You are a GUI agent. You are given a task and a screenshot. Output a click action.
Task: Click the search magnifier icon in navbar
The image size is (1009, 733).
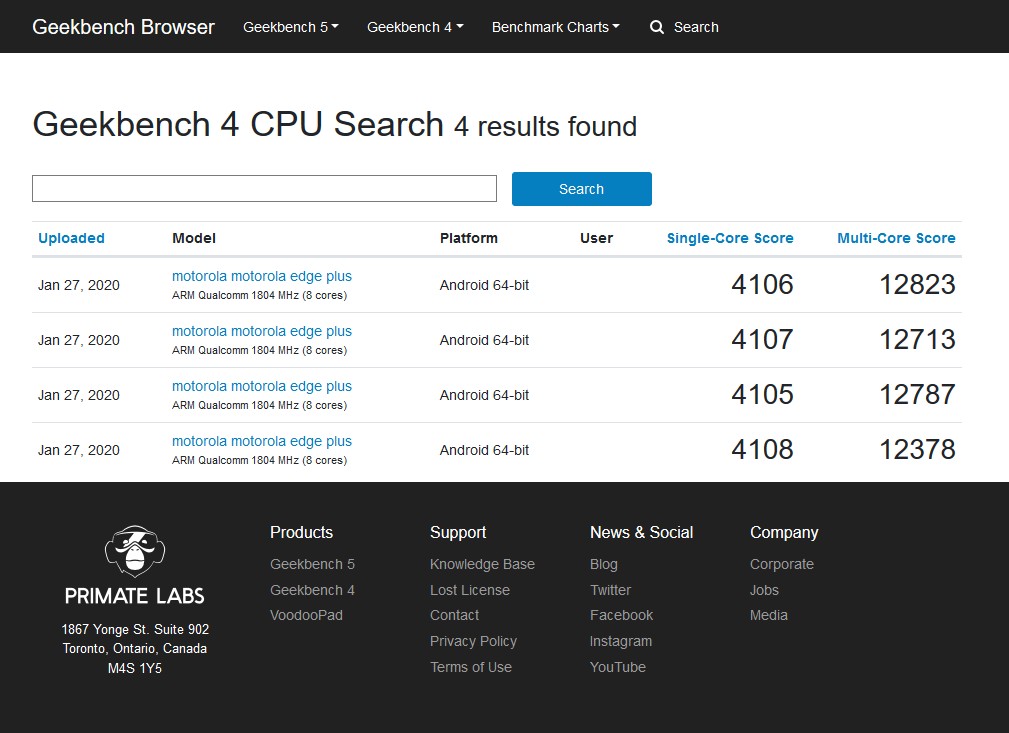point(657,27)
